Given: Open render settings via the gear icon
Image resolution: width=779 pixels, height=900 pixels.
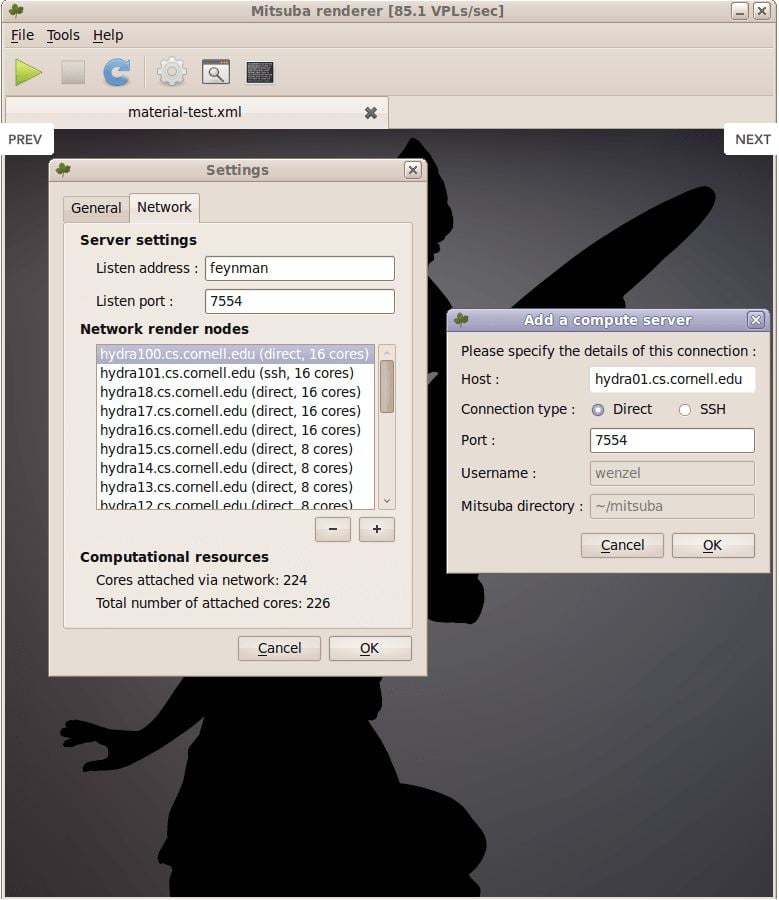Looking at the screenshot, I should click(172, 73).
